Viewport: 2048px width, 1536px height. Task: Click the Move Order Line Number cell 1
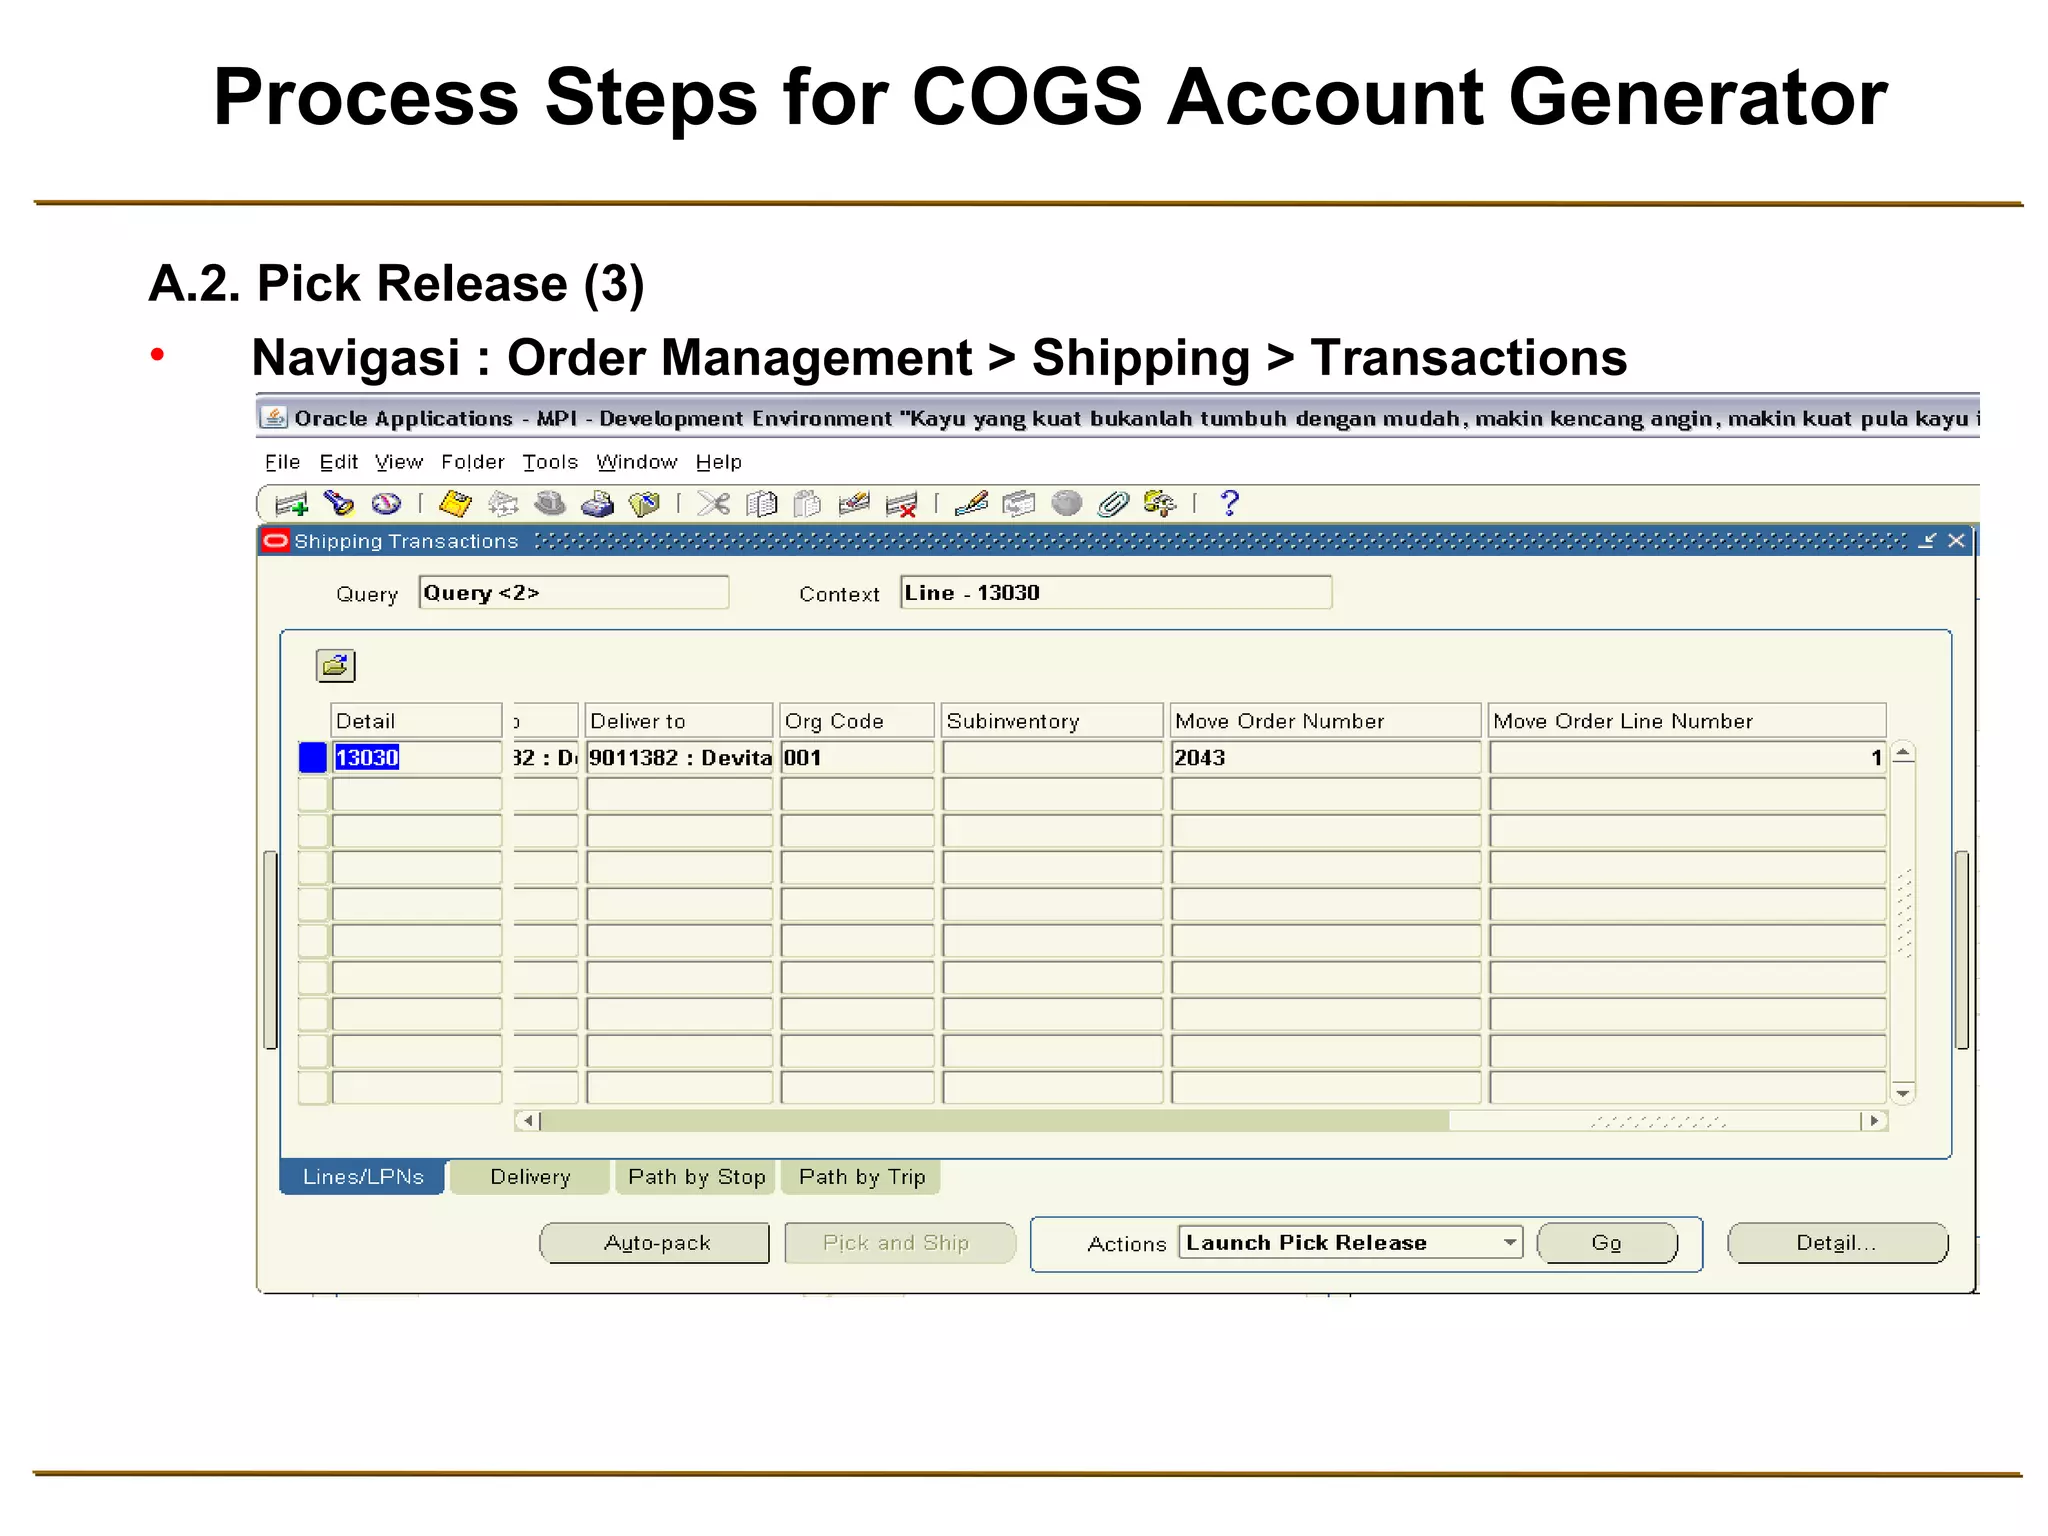pyautogui.click(x=1688, y=757)
